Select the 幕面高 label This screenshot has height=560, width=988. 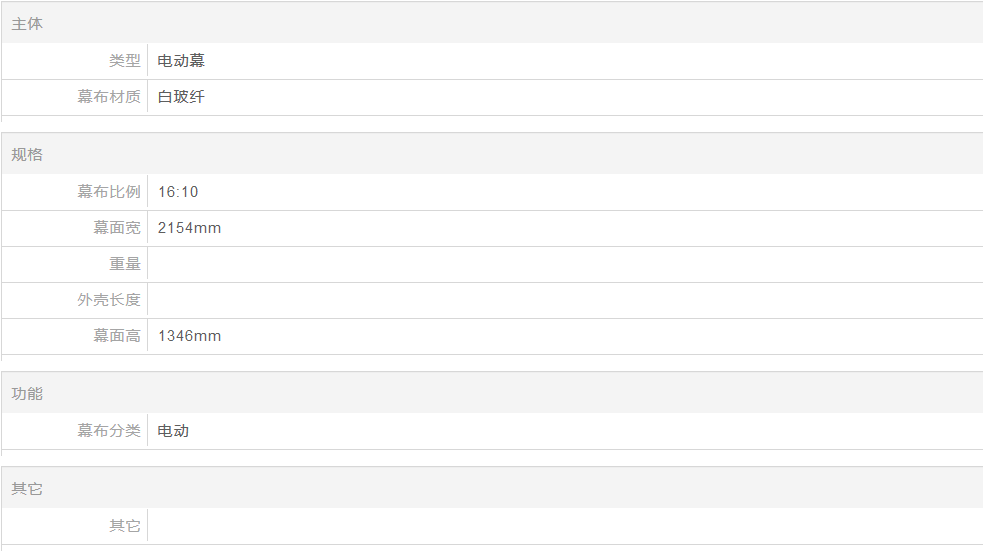pyautogui.click(x=117, y=336)
